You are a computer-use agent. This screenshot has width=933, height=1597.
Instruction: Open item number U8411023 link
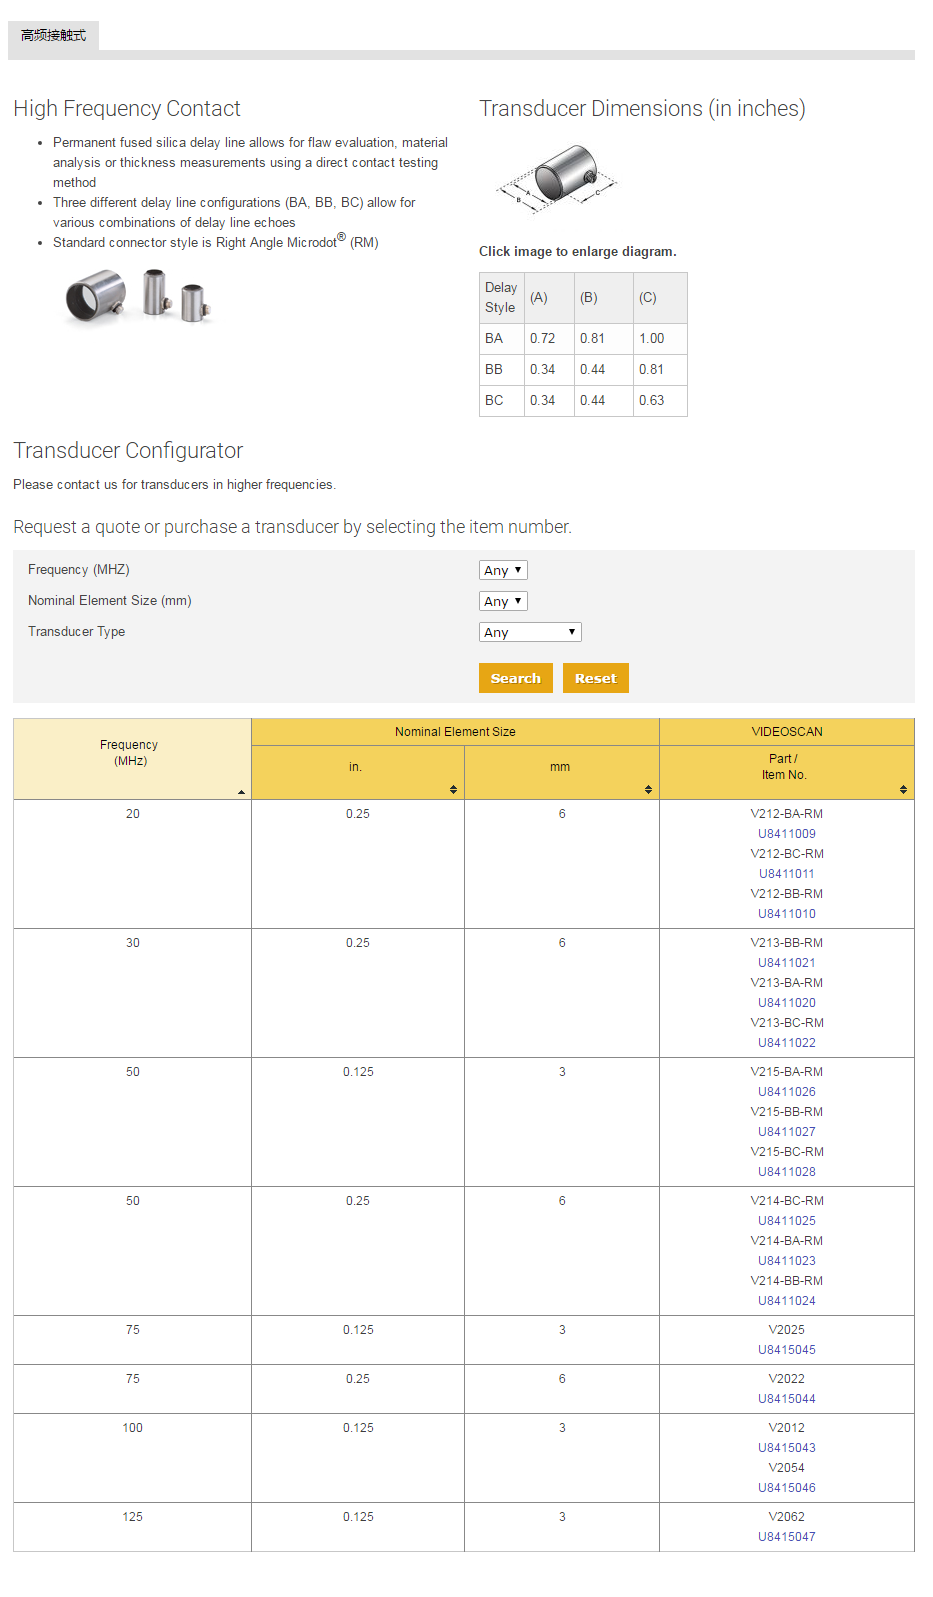coord(787,1261)
